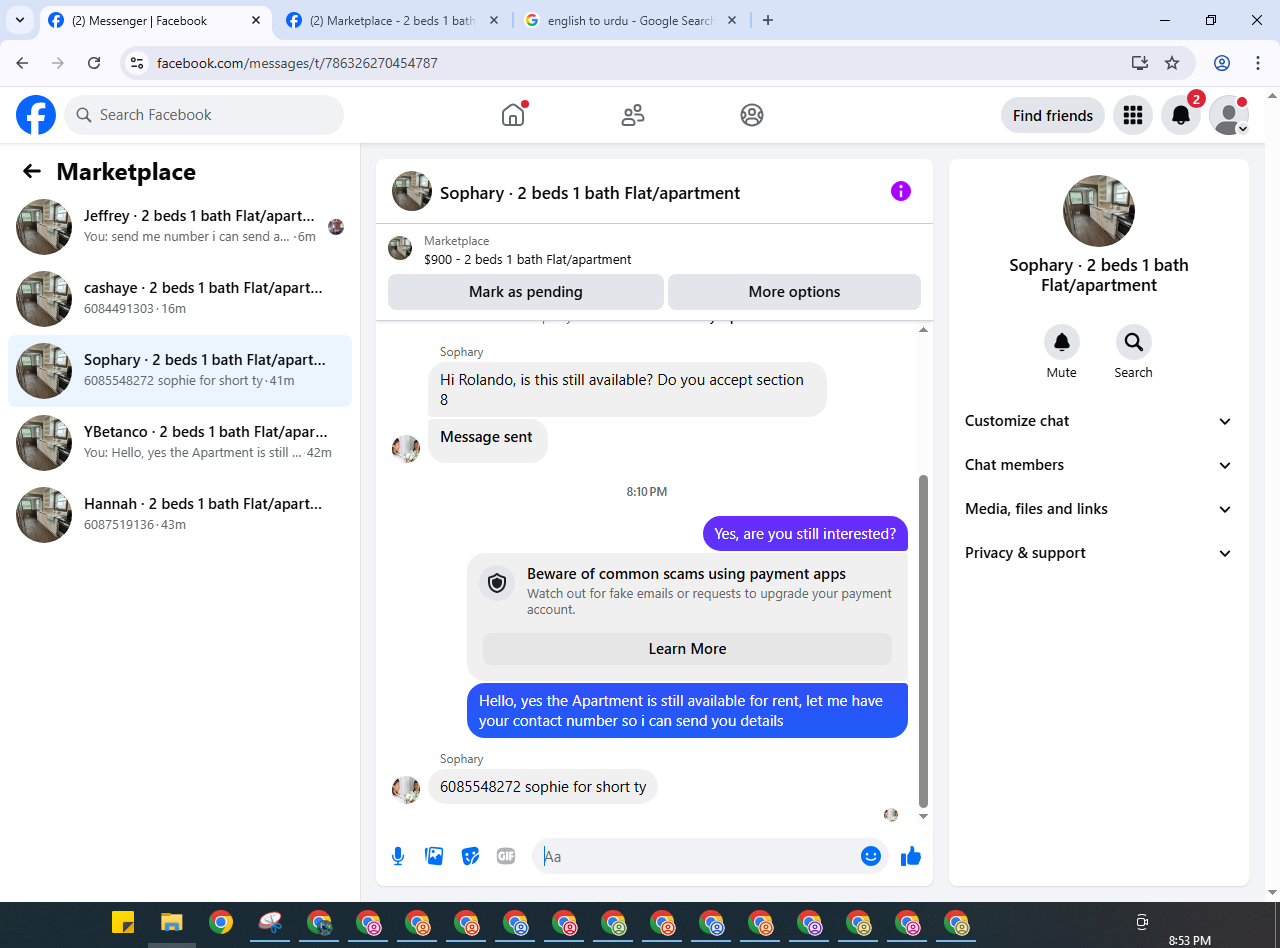Open the Hannah conversation
This screenshot has height=948, width=1280.
(180, 515)
